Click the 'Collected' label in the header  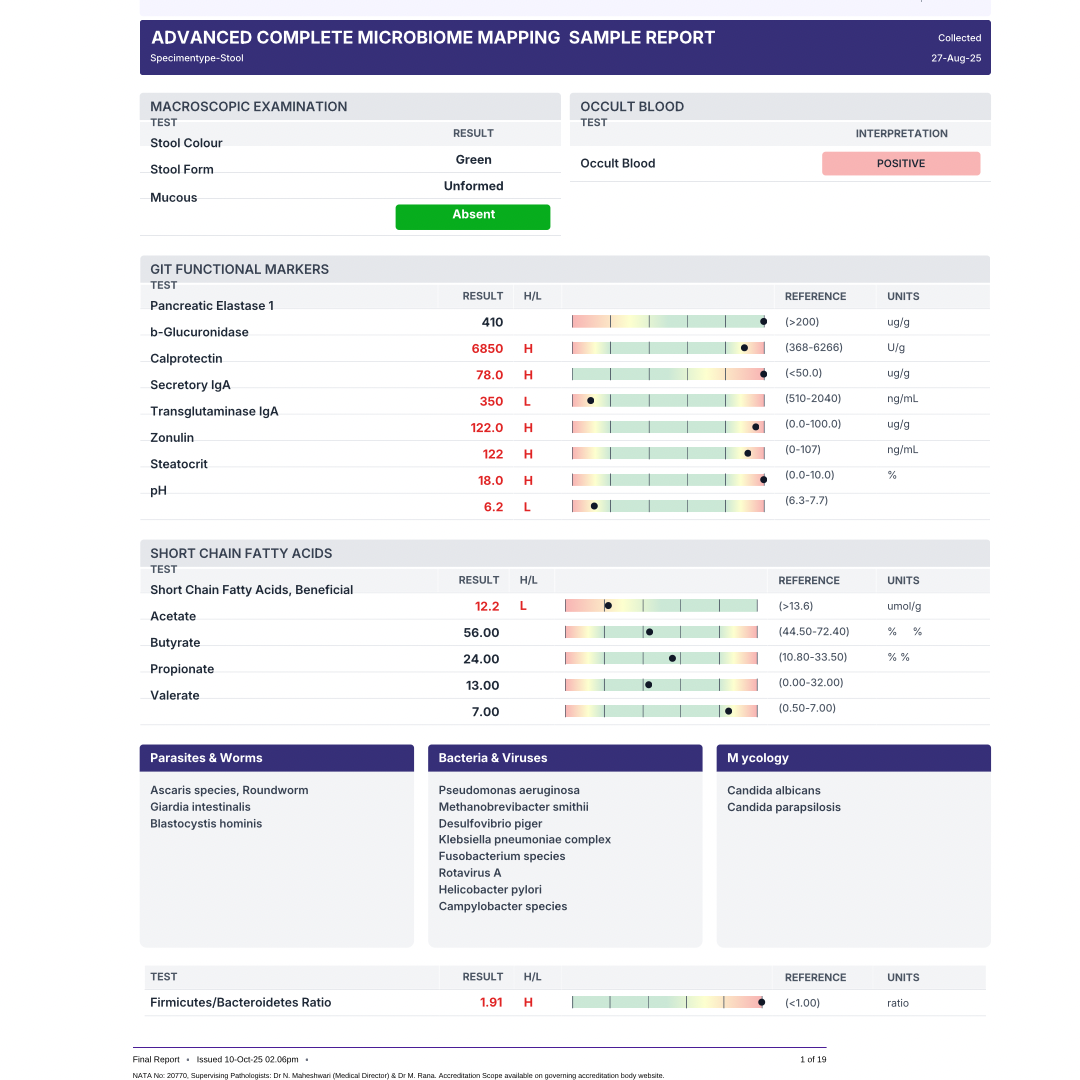point(959,38)
